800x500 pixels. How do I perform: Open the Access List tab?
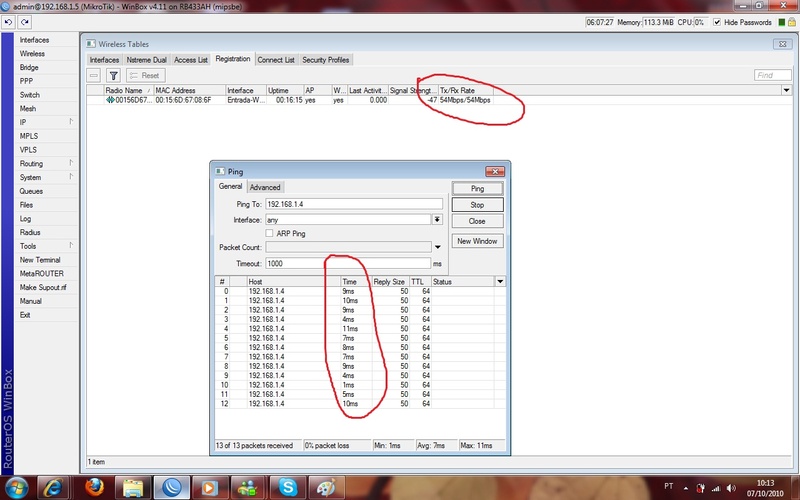pyautogui.click(x=191, y=60)
